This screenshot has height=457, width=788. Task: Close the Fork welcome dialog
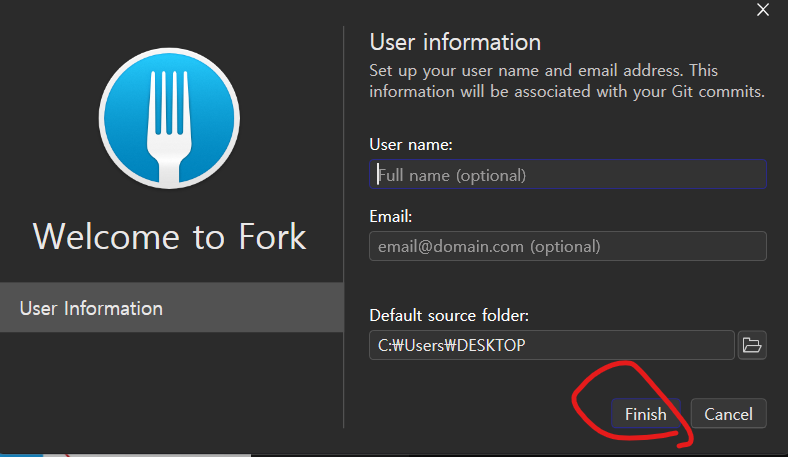[x=765, y=10]
